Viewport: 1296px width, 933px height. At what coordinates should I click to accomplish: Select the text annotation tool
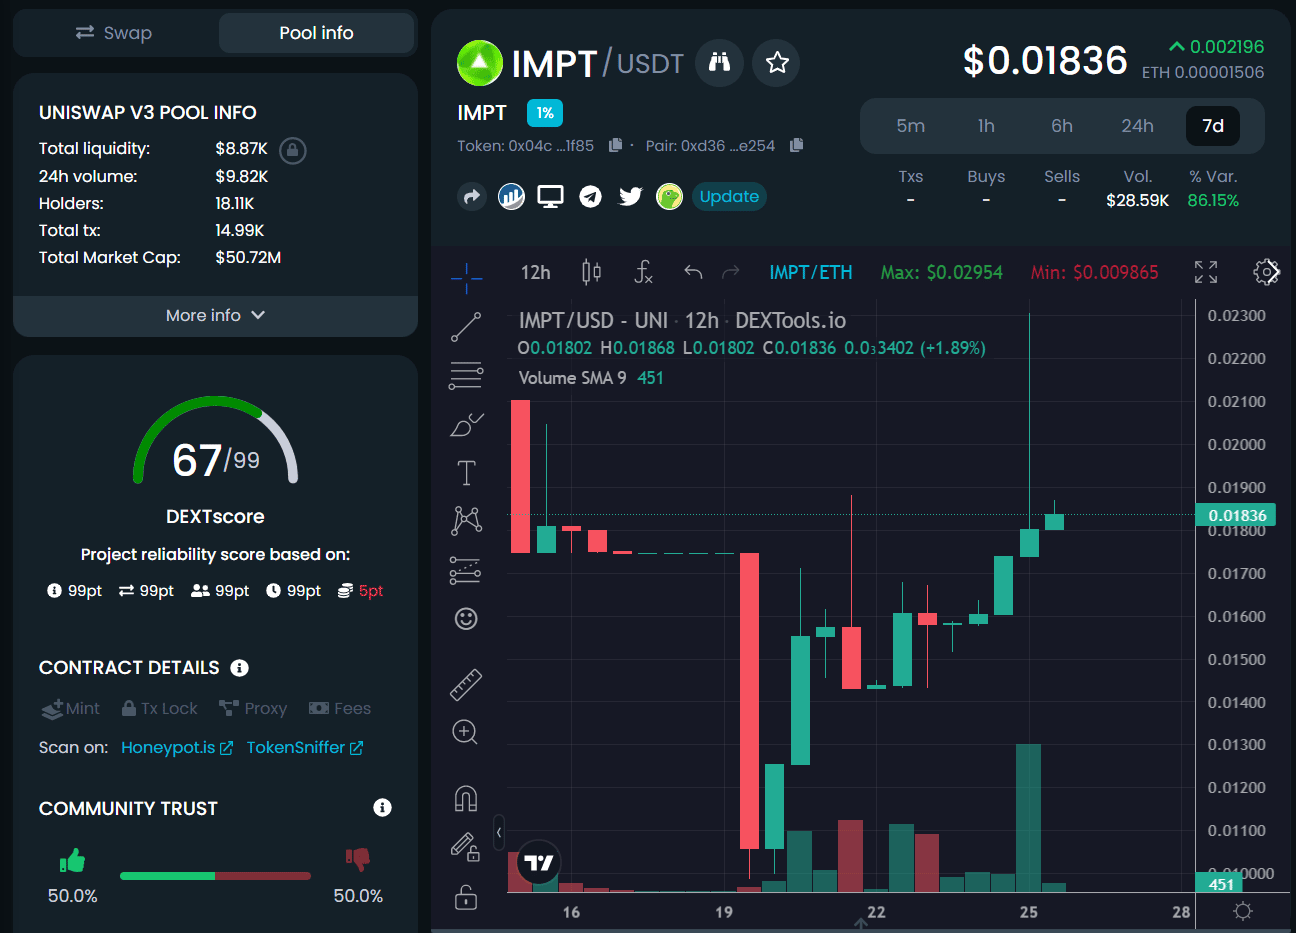(x=466, y=473)
